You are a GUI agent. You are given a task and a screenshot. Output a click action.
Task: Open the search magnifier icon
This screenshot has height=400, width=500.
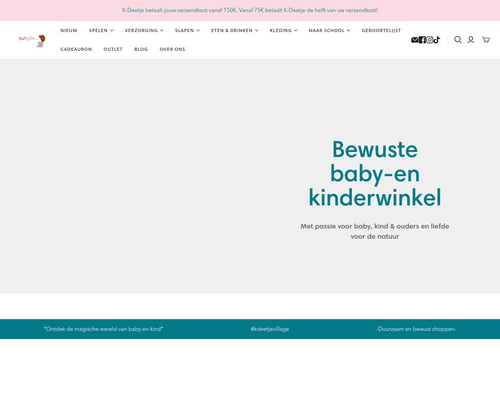(458, 40)
